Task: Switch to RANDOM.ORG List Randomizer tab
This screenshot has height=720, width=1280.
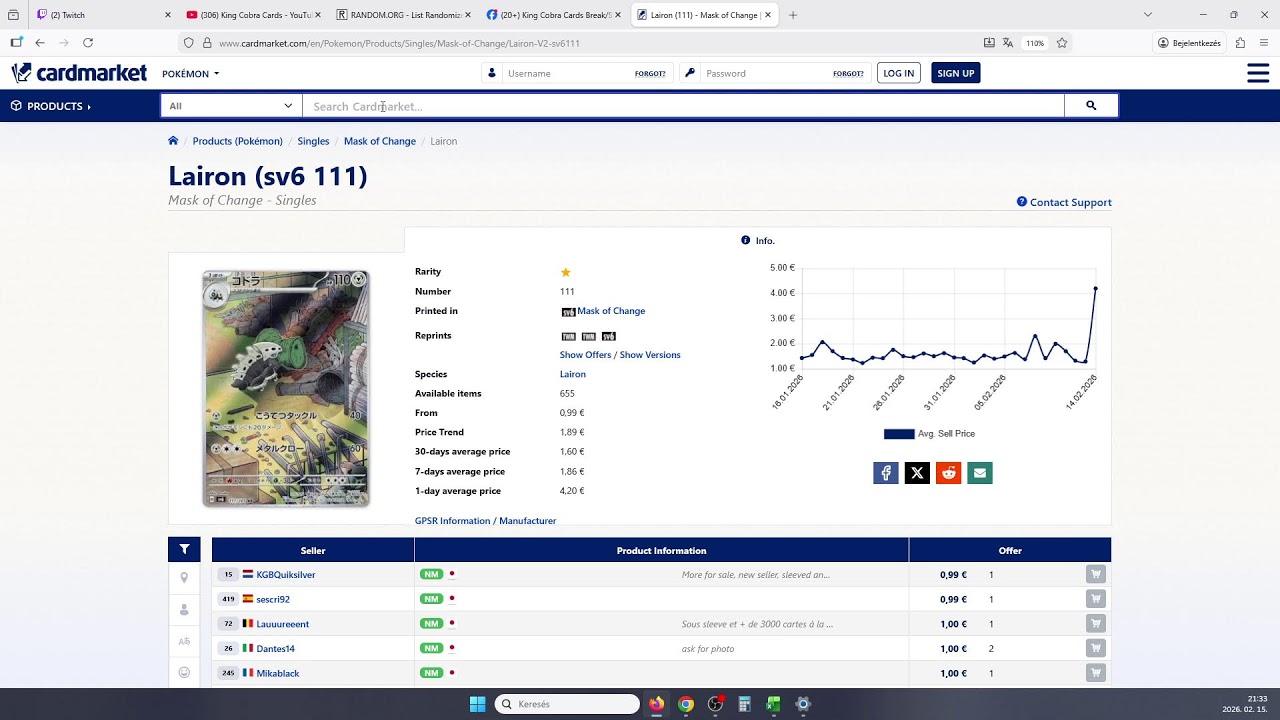Action: click(x=404, y=15)
